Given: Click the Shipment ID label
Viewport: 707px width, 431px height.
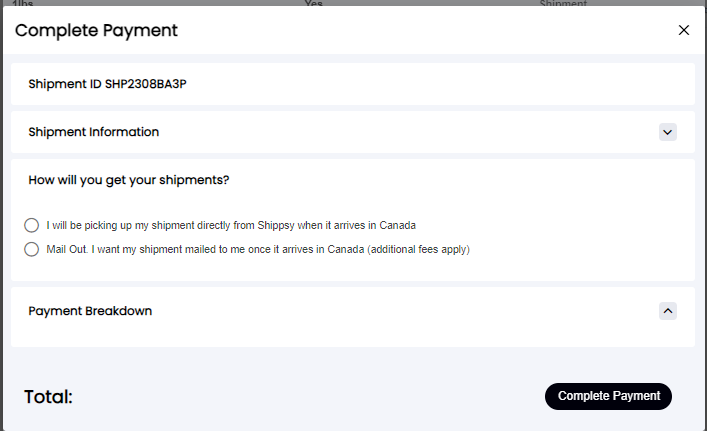Looking at the screenshot, I should click(x=65, y=84).
